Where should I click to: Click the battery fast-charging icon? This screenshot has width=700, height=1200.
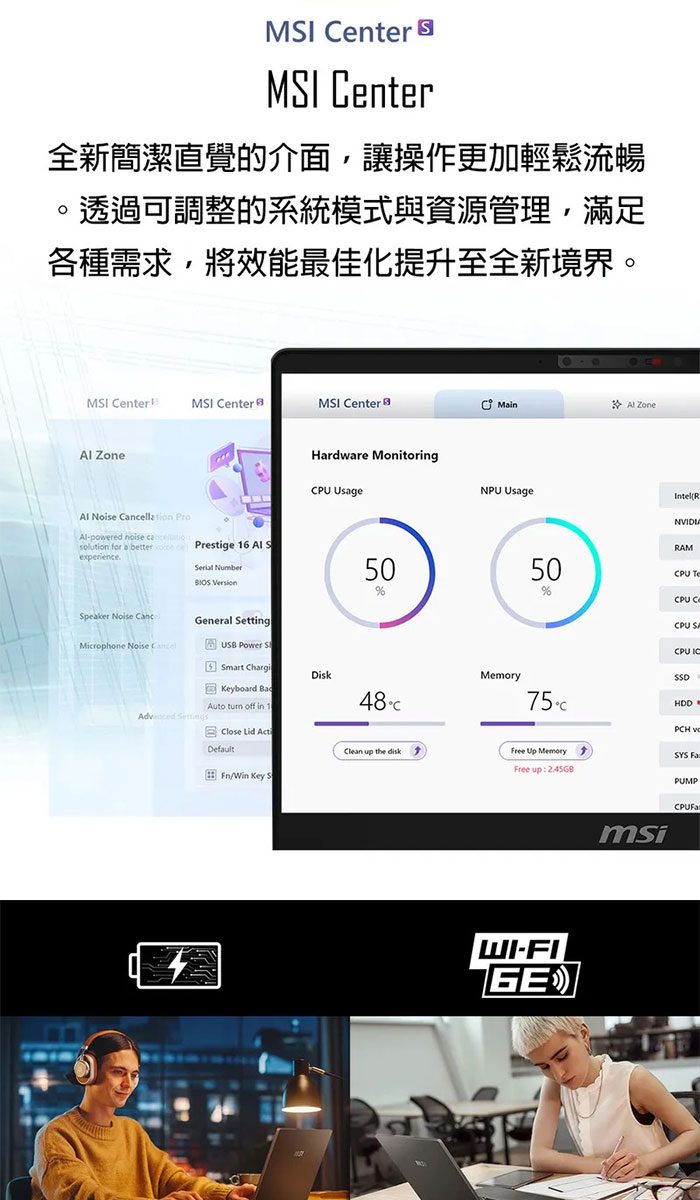[x=175, y=965]
